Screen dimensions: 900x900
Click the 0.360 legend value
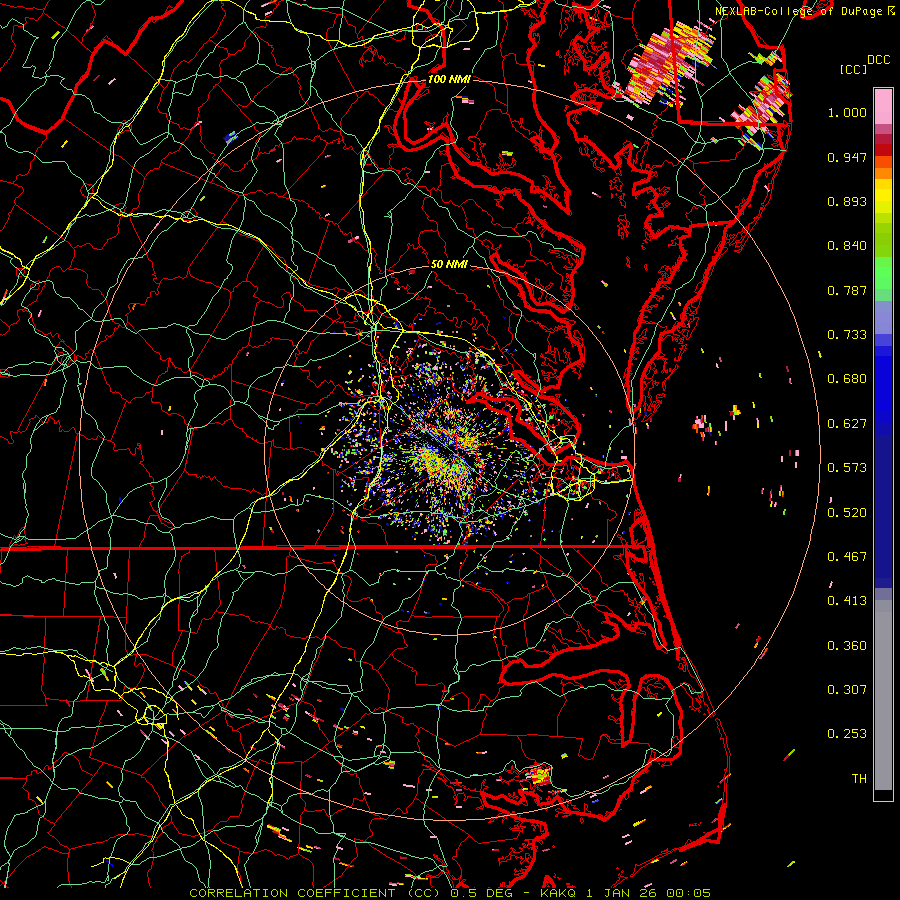pyautogui.click(x=847, y=646)
